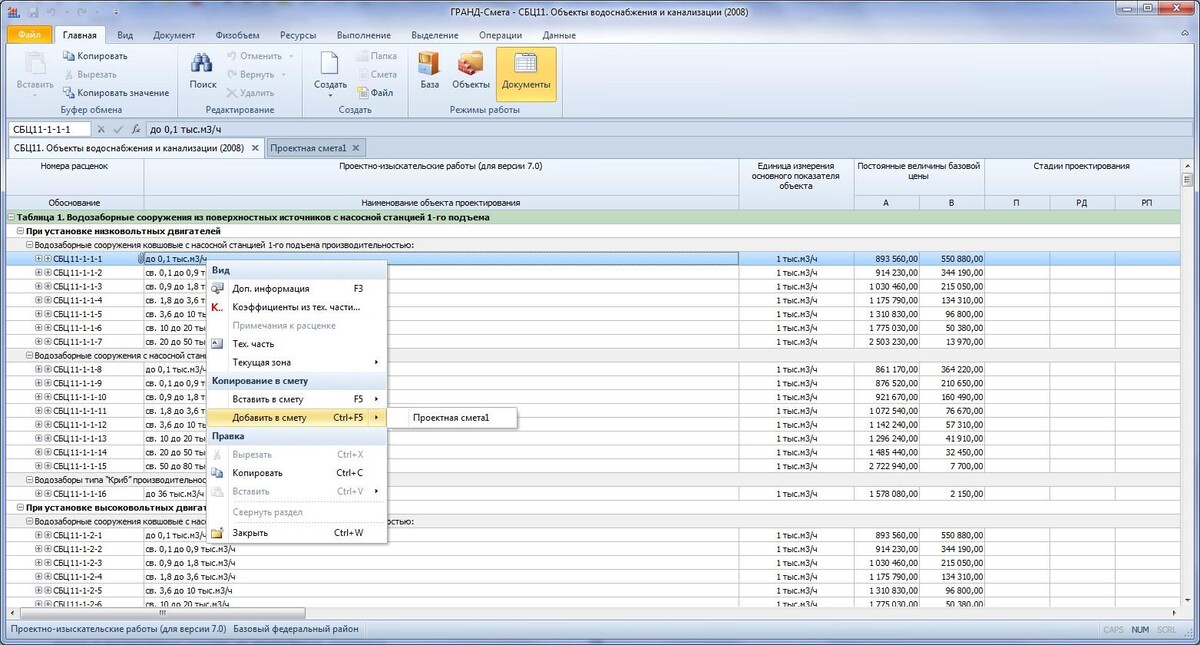Open the Вставить в смету submenu
The height and width of the screenshot is (645, 1200).
296,399
